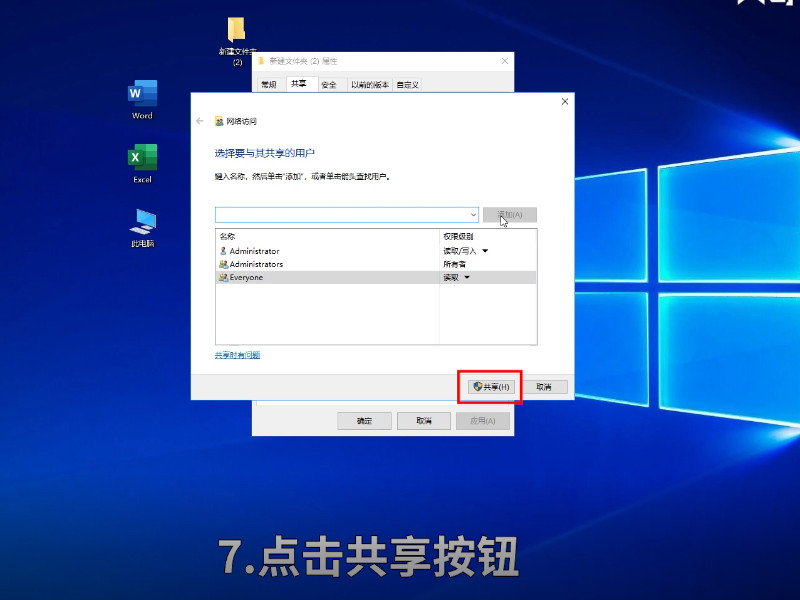Image resolution: width=800 pixels, height=600 pixels.
Task: Close the network access dialog
Action: click(565, 102)
